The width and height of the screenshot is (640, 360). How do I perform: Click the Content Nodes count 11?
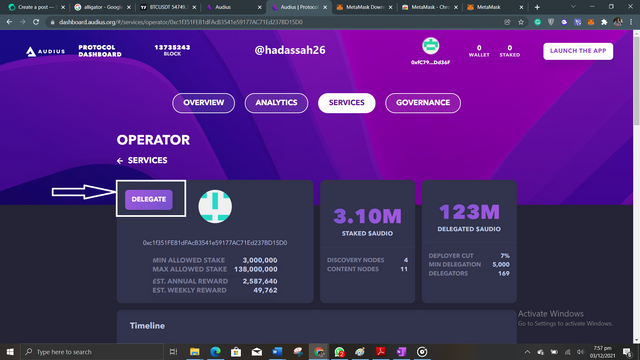(404, 269)
